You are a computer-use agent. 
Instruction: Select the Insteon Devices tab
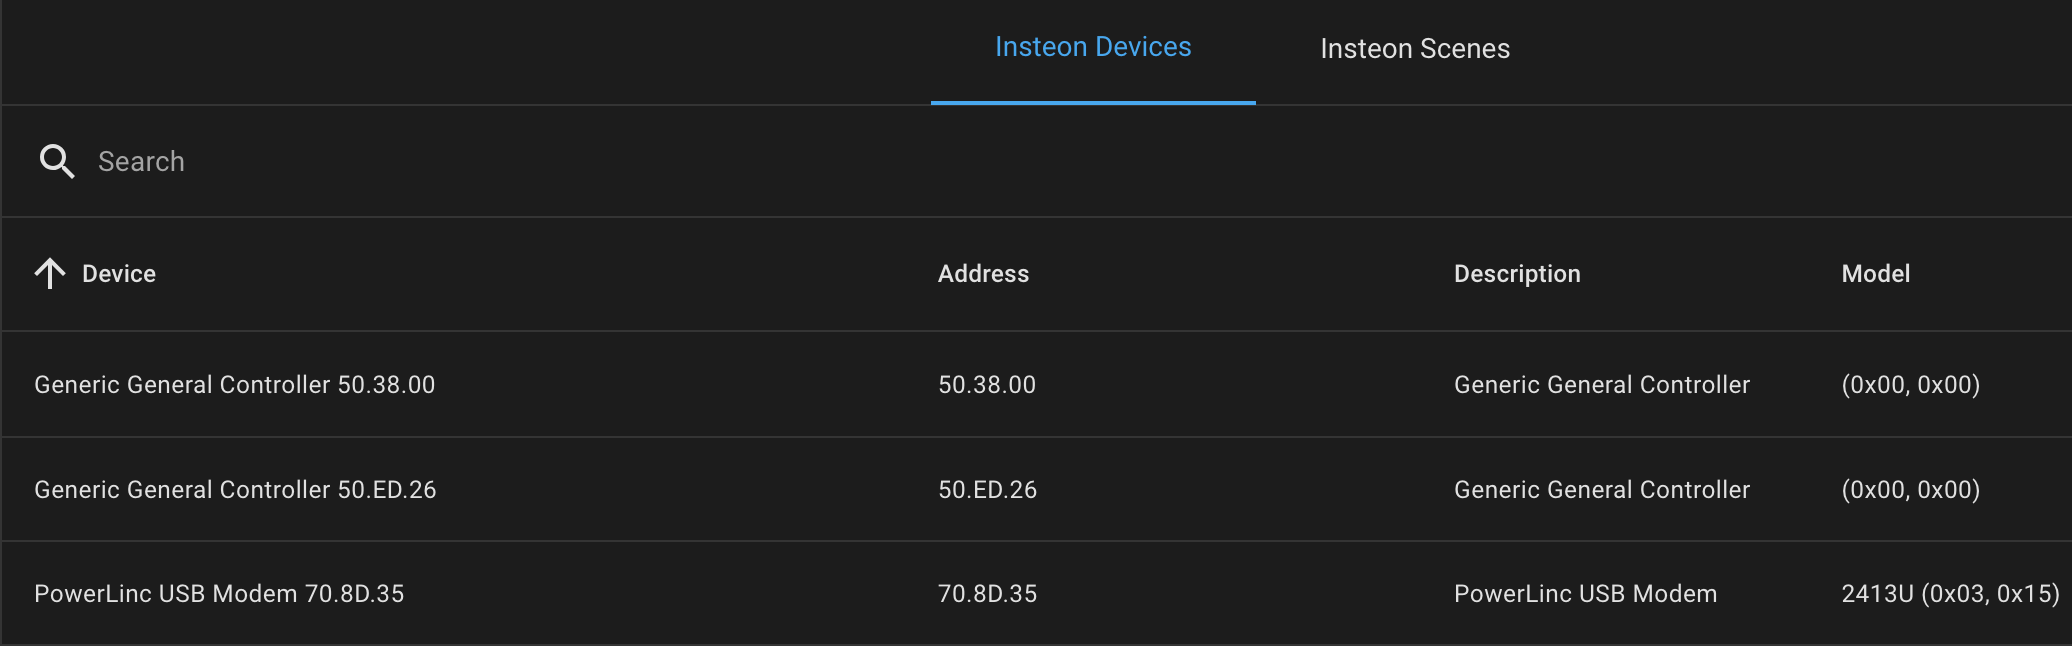tap(1092, 46)
